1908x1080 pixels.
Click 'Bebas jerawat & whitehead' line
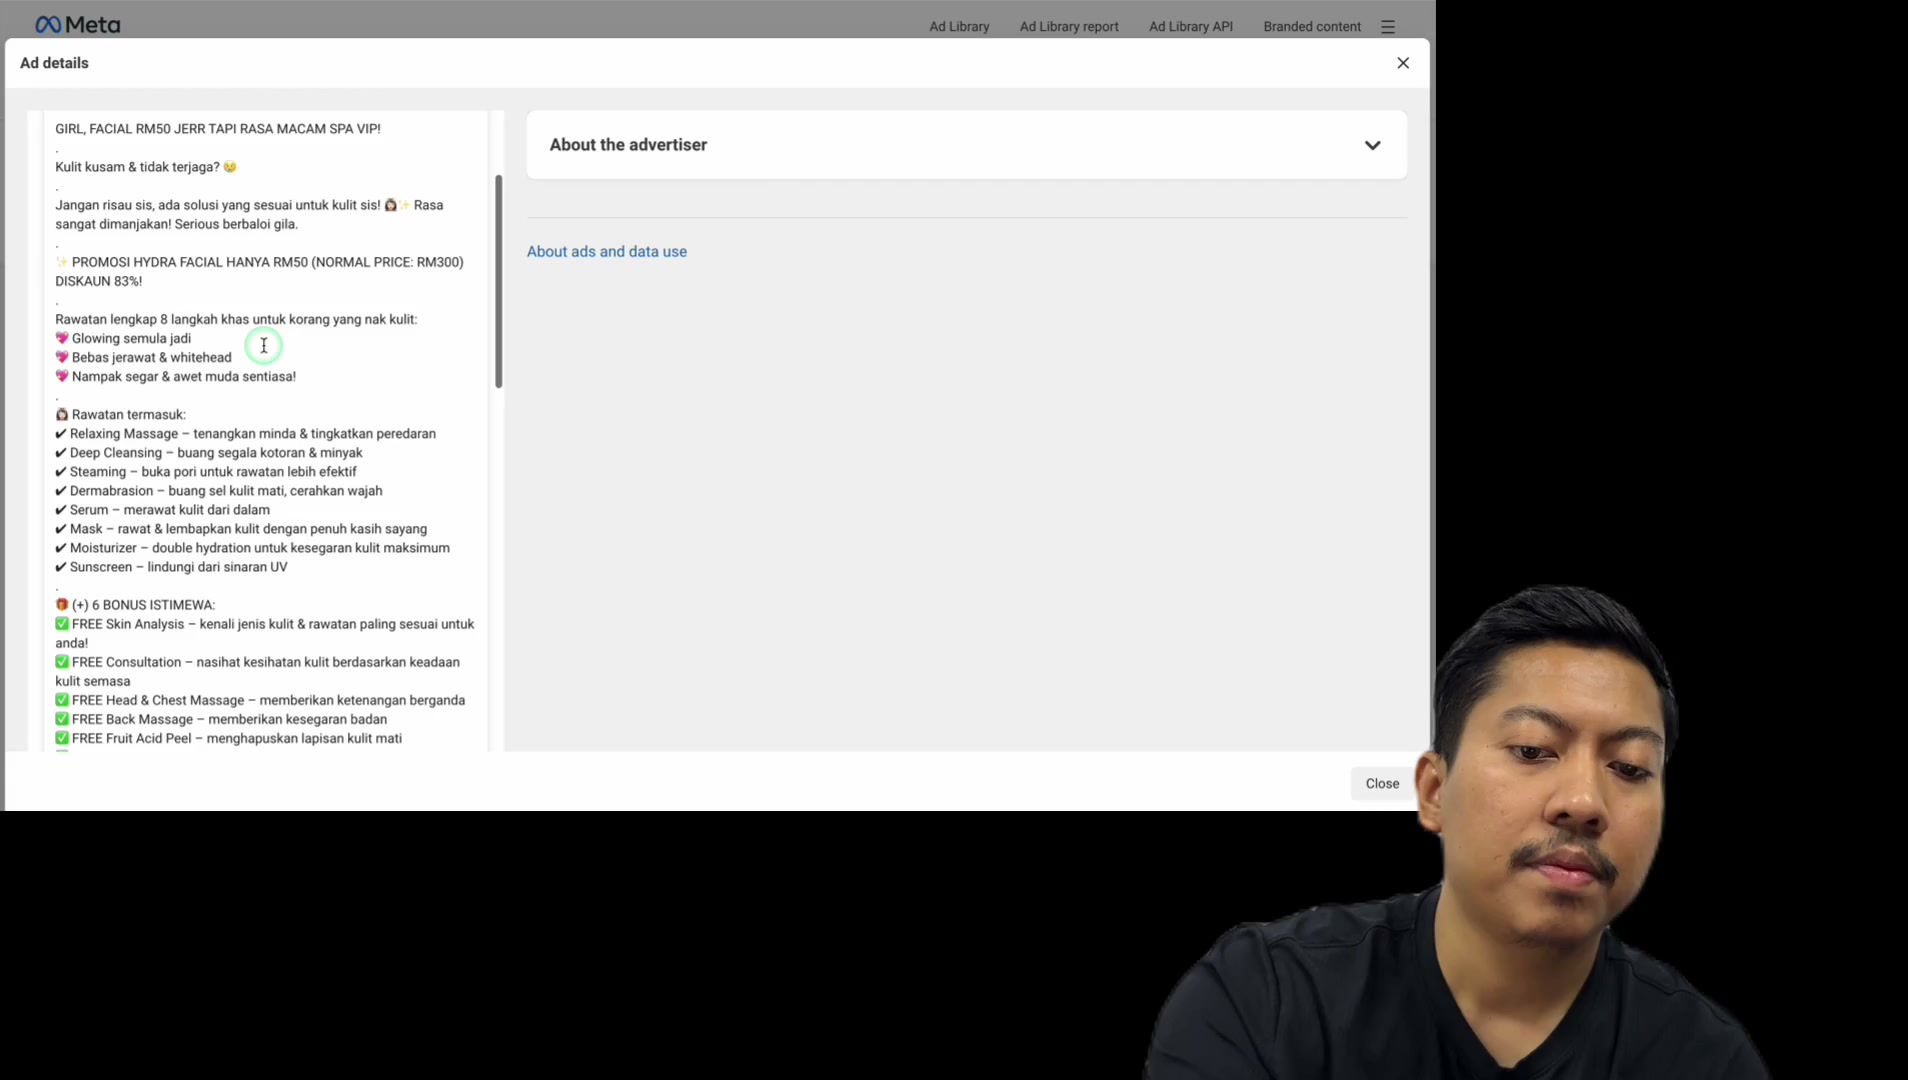pyautogui.click(x=143, y=358)
